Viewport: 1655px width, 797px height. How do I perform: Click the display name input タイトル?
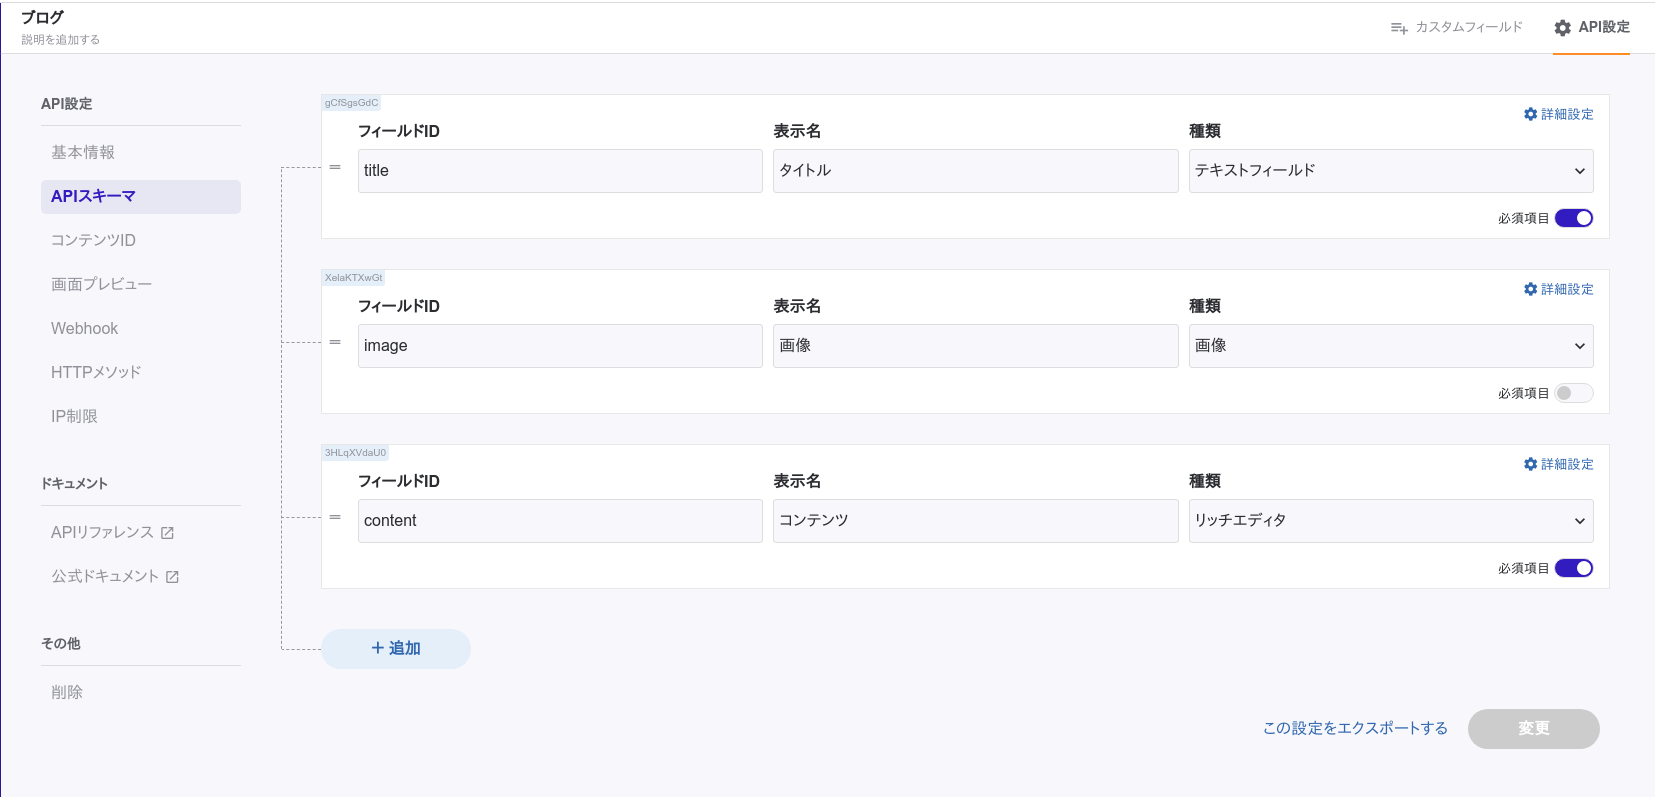coord(976,171)
